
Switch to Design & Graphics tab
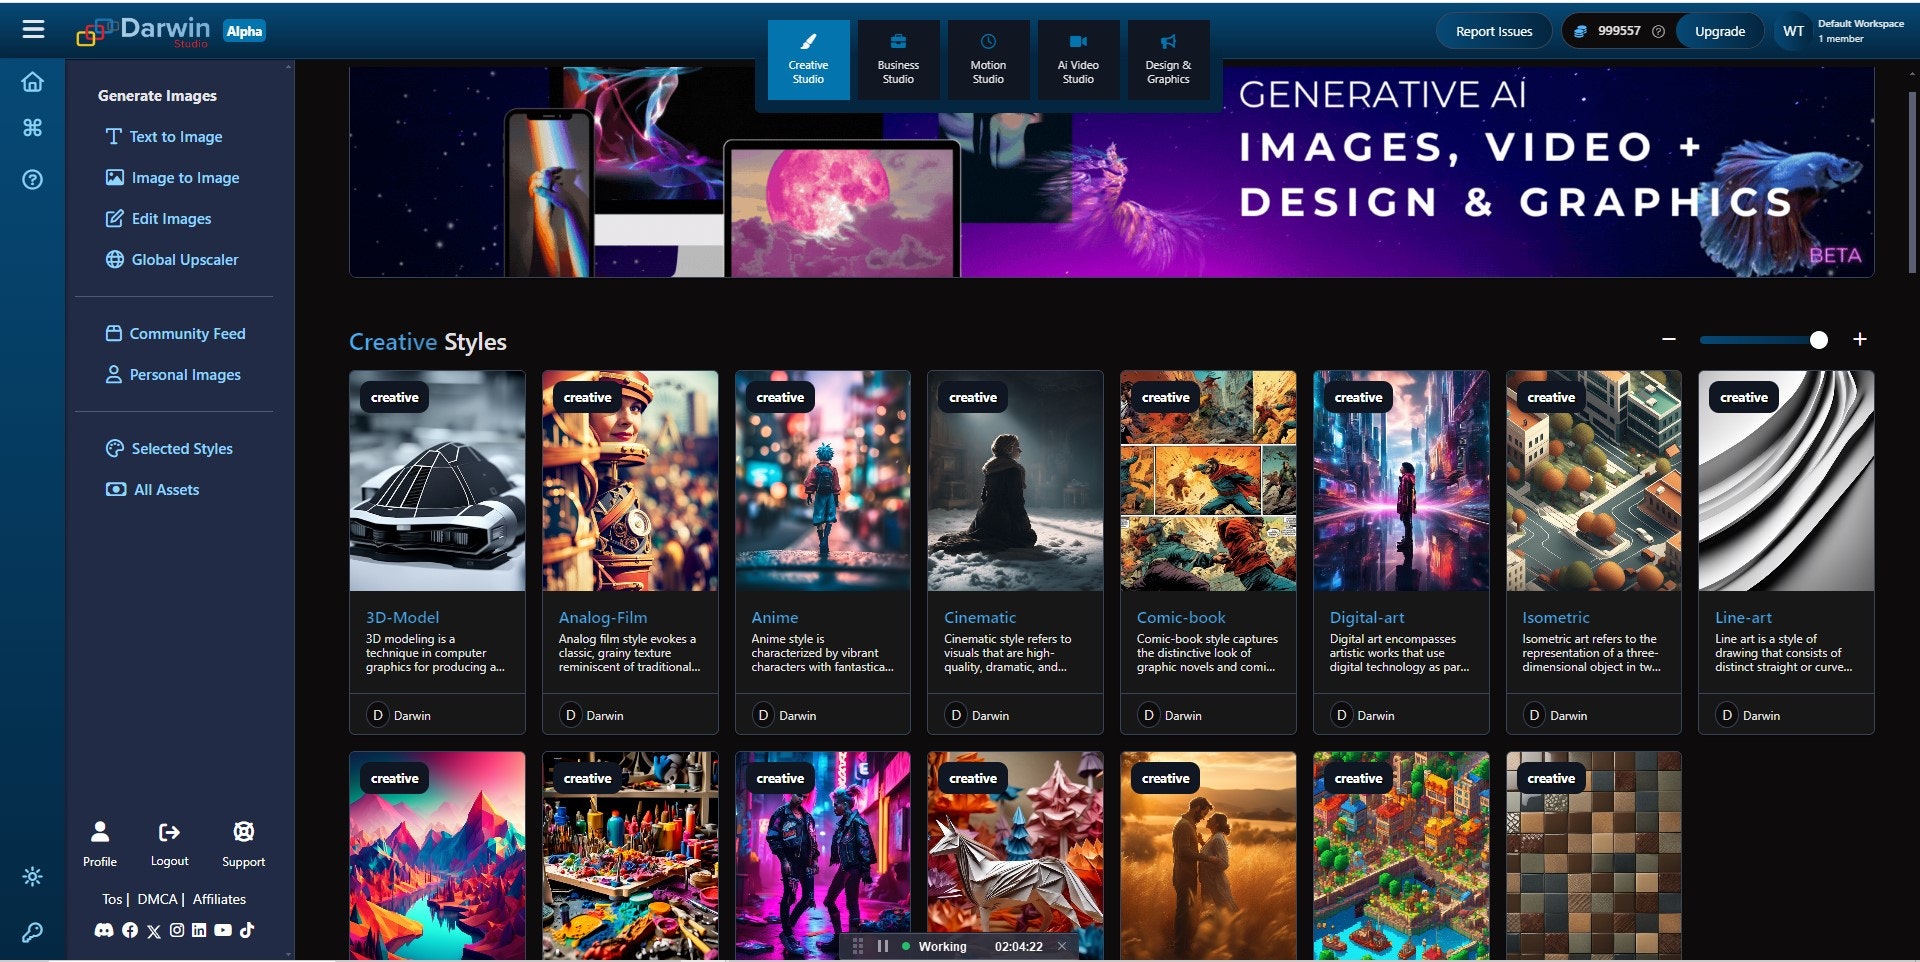(x=1168, y=59)
